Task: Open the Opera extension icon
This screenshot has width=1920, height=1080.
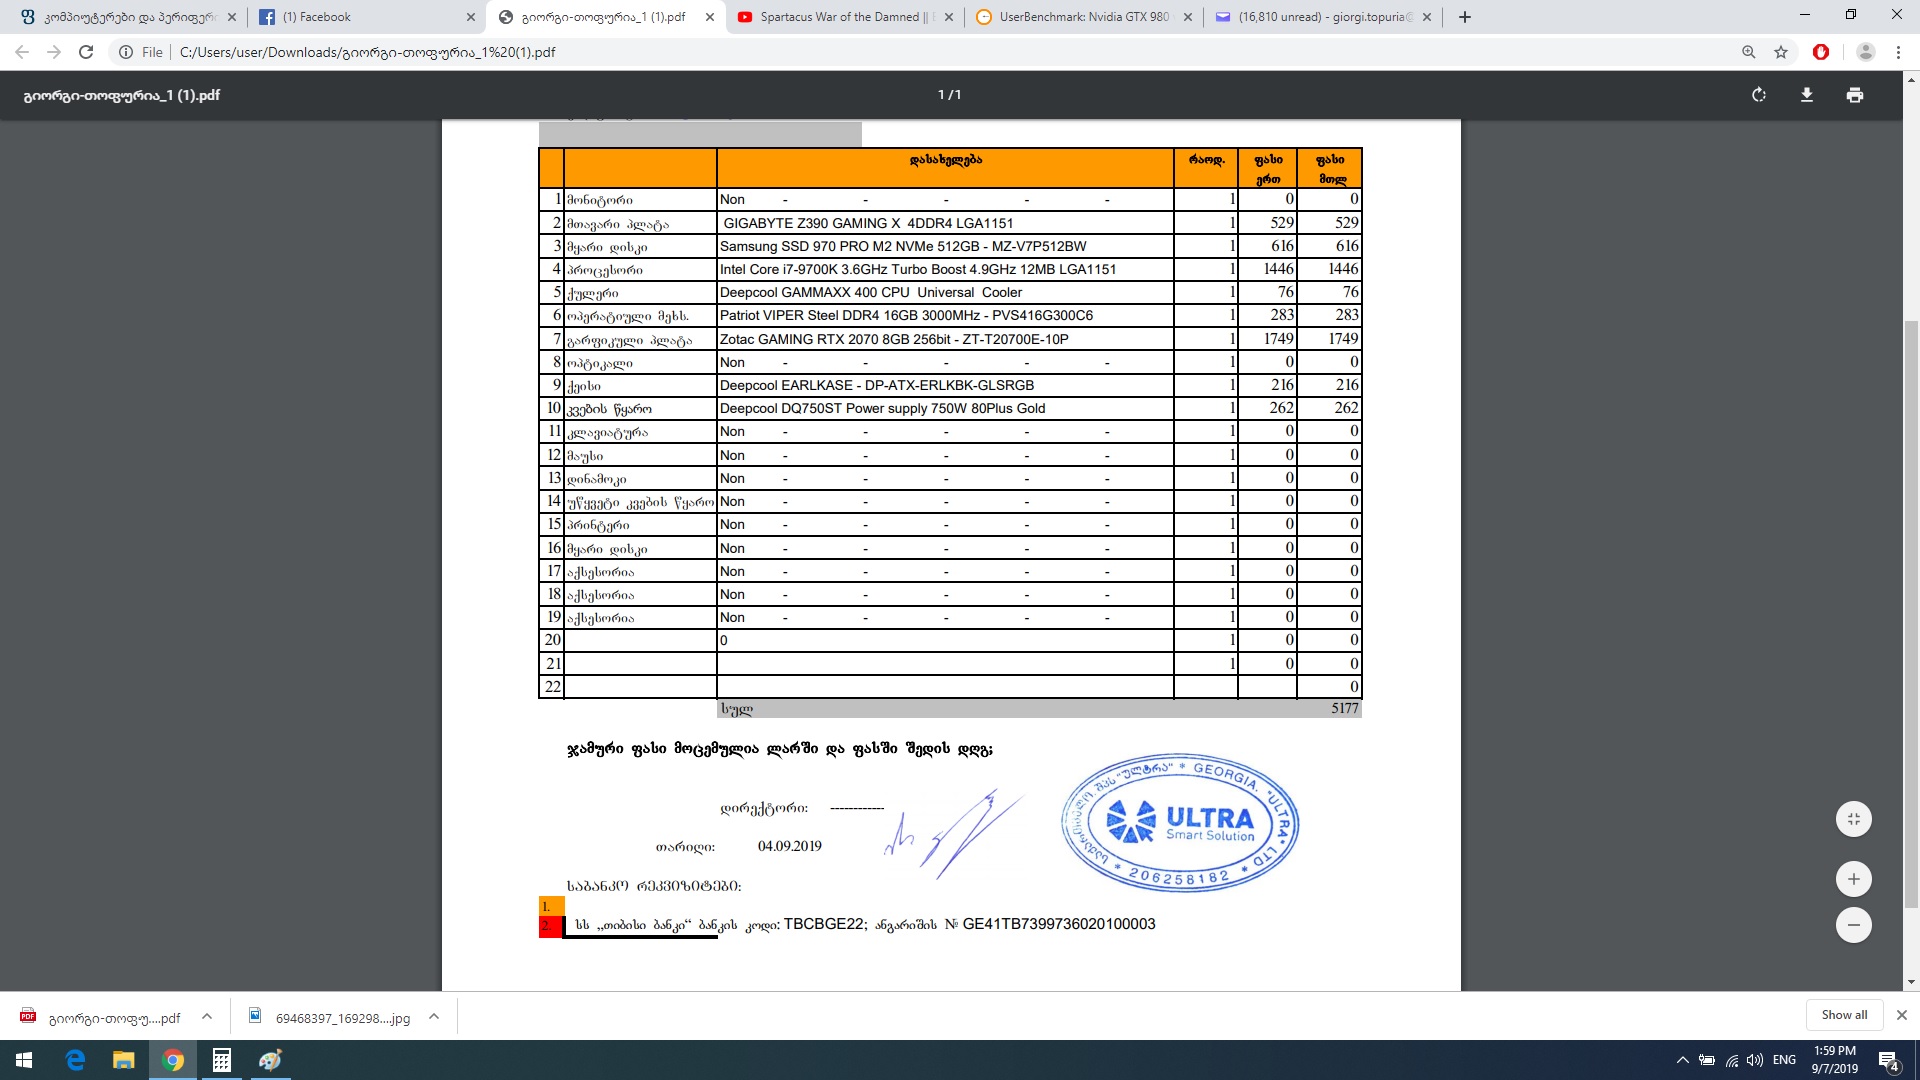Action: [x=1821, y=52]
